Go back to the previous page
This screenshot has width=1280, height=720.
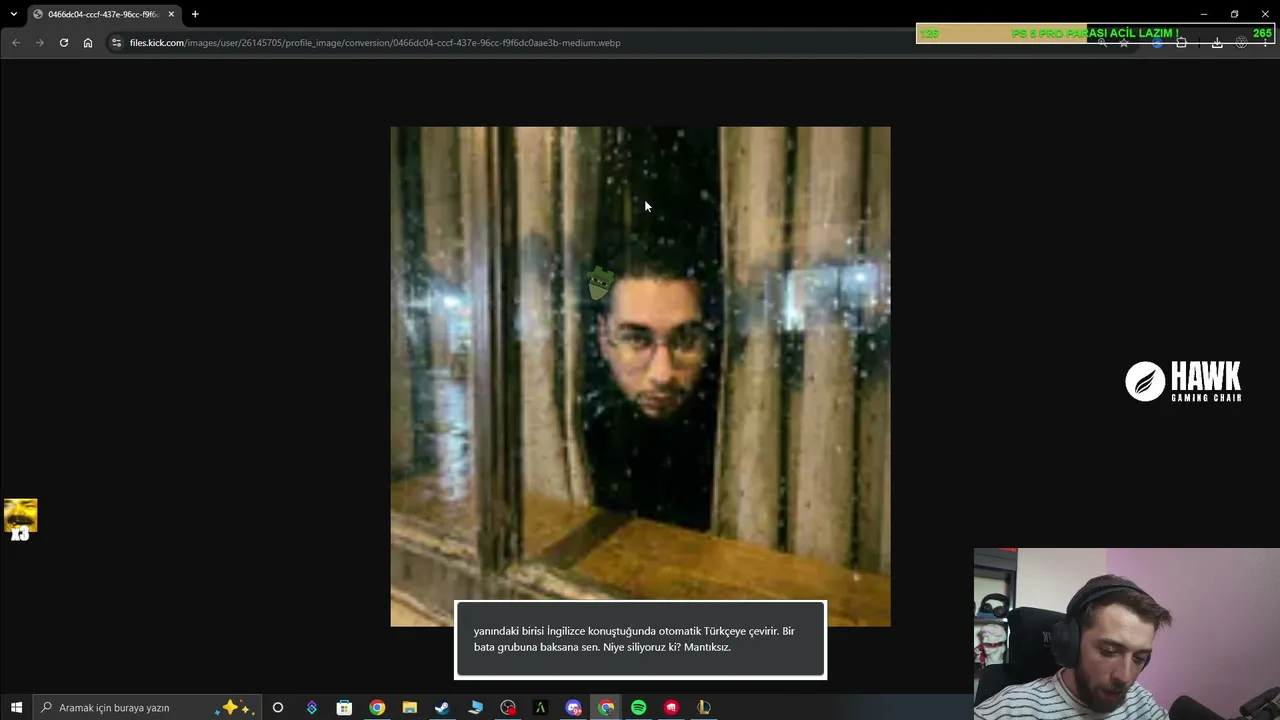tap(16, 43)
